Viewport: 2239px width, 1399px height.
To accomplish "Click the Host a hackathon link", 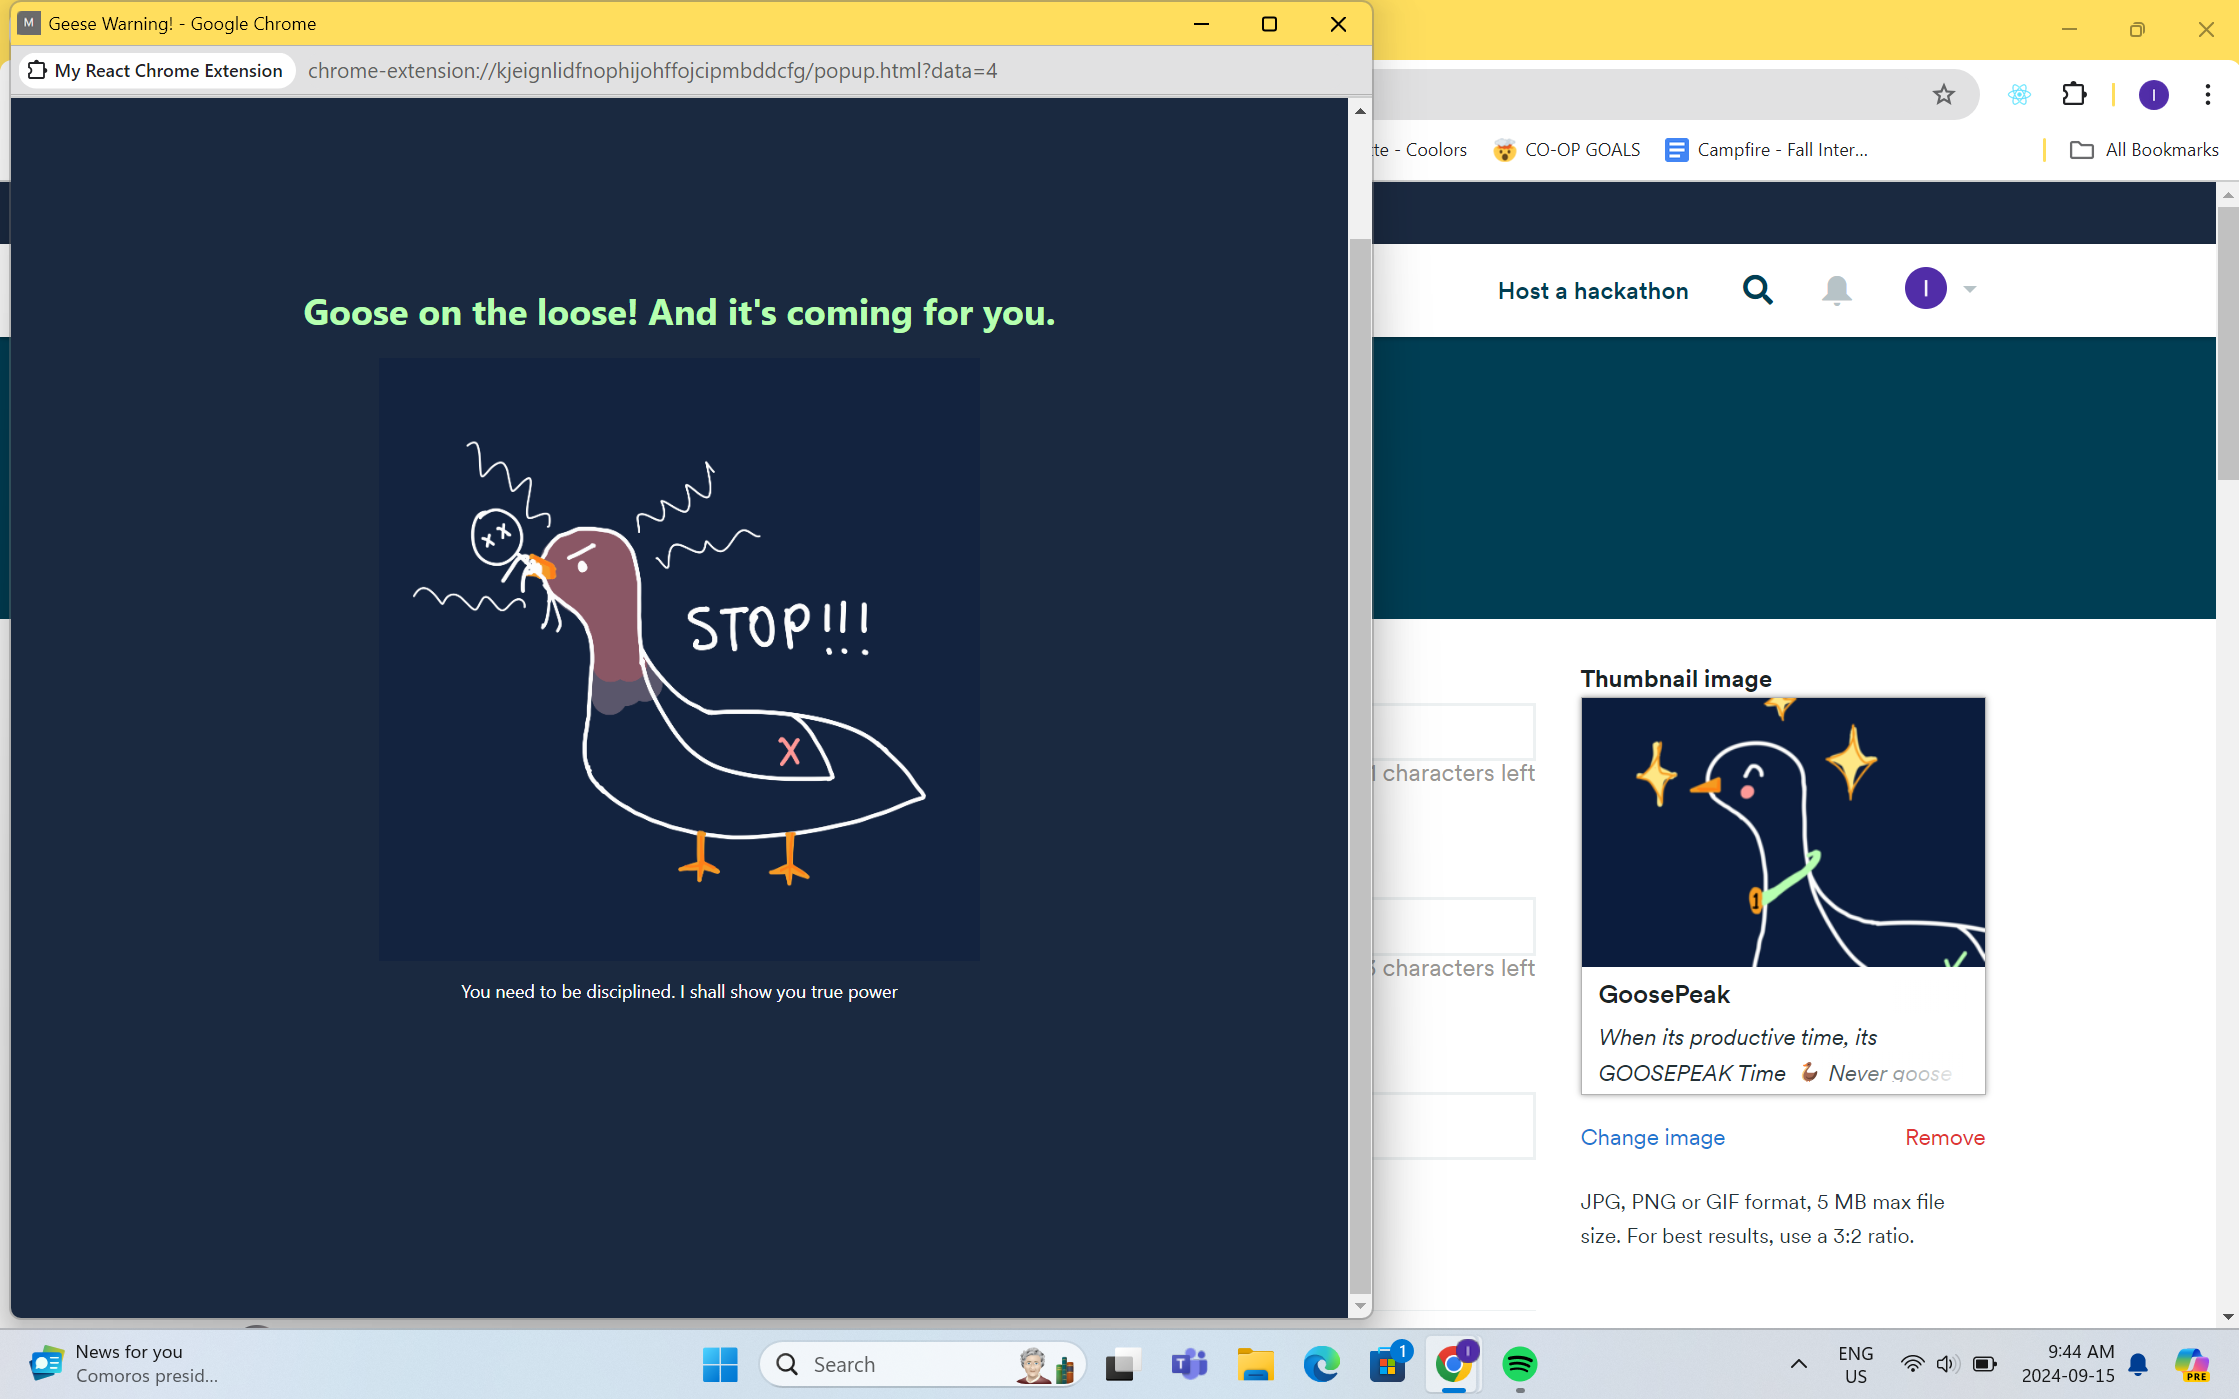I will coord(1592,291).
